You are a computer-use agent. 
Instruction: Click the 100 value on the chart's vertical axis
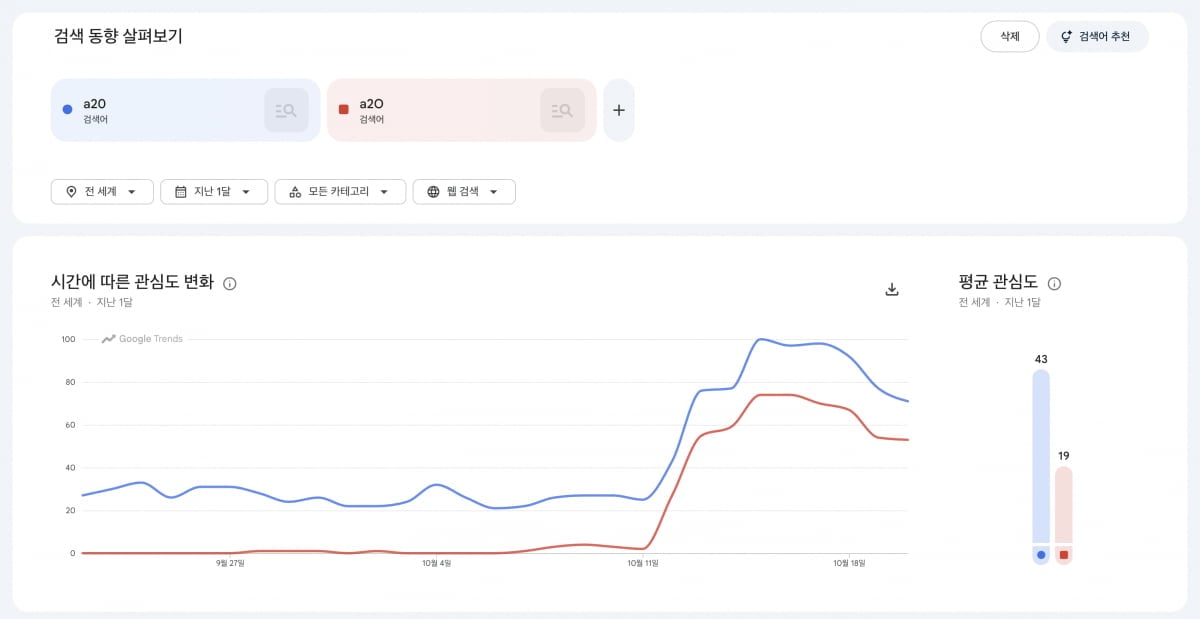point(68,339)
